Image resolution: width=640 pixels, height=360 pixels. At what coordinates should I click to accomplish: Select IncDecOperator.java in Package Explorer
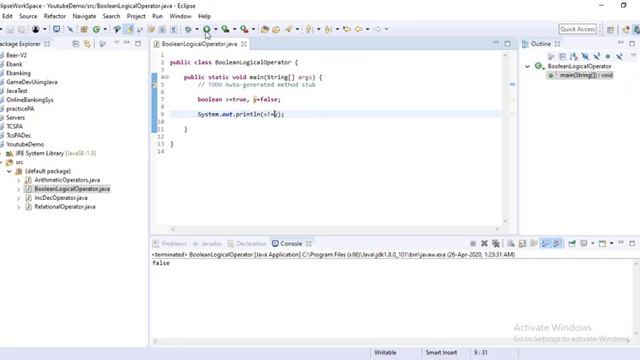point(61,198)
